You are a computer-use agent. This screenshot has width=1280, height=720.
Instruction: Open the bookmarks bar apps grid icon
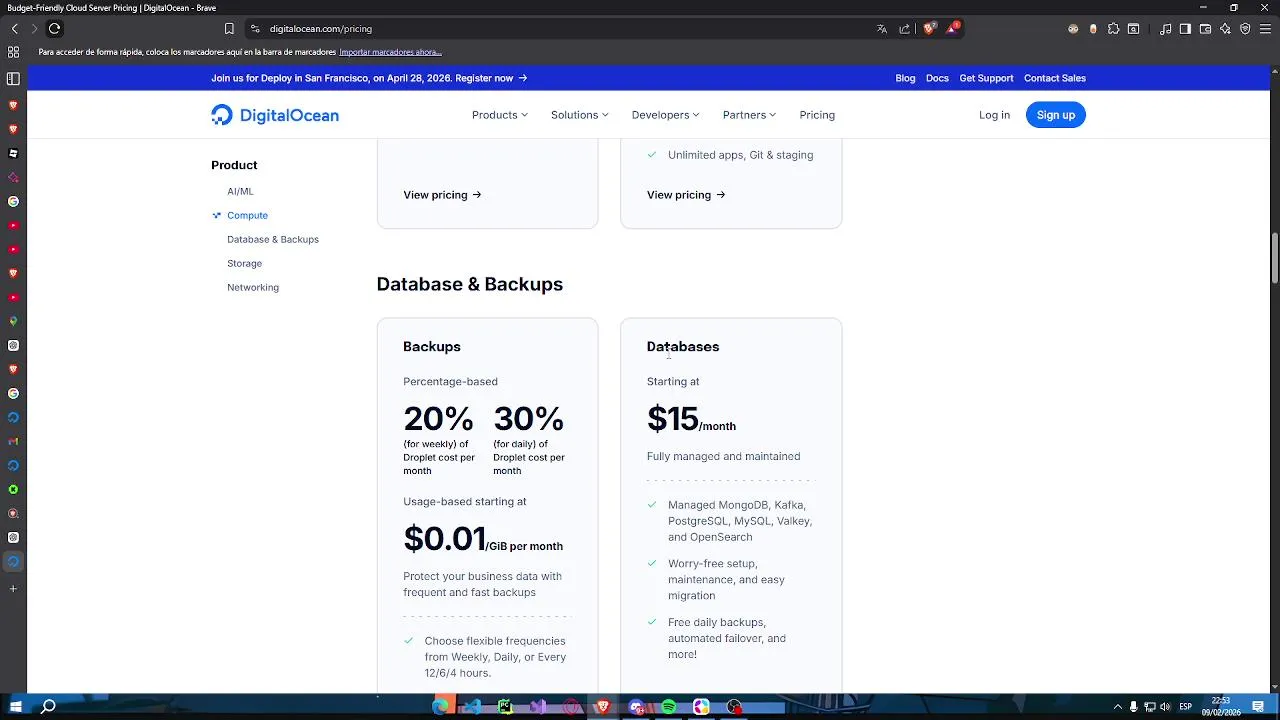click(x=13, y=52)
